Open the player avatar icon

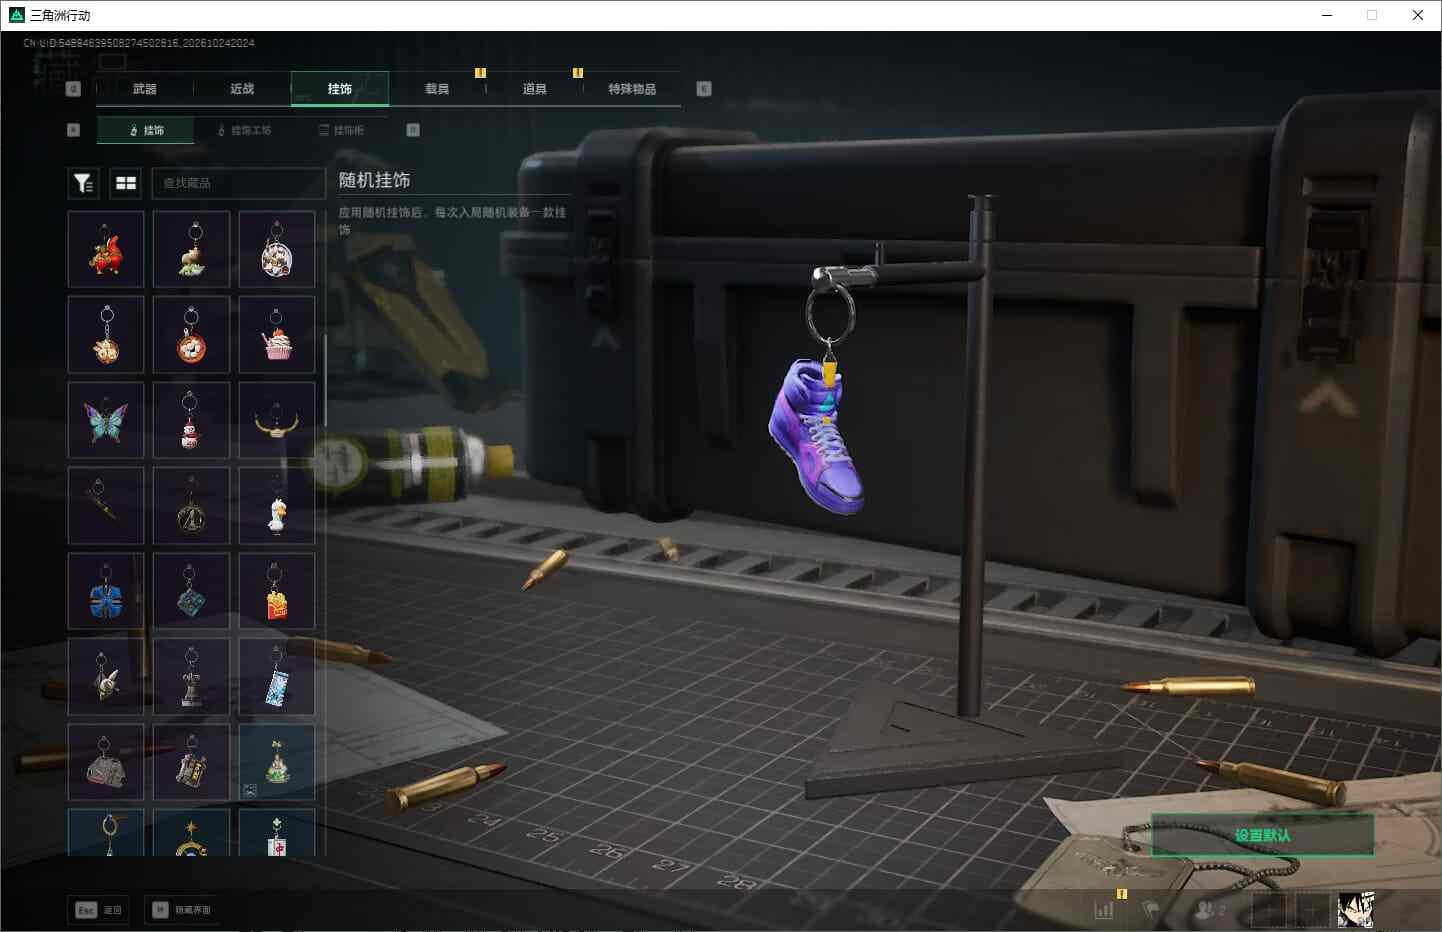pyautogui.click(x=1355, y=910)
